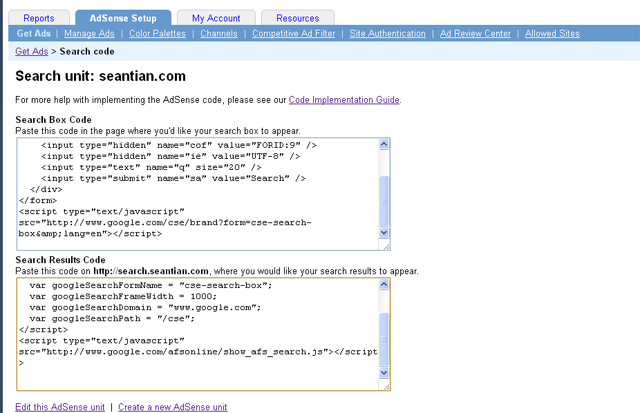Screen dimensions: 640x413
Task: Open Channels section
Action: 219,33
